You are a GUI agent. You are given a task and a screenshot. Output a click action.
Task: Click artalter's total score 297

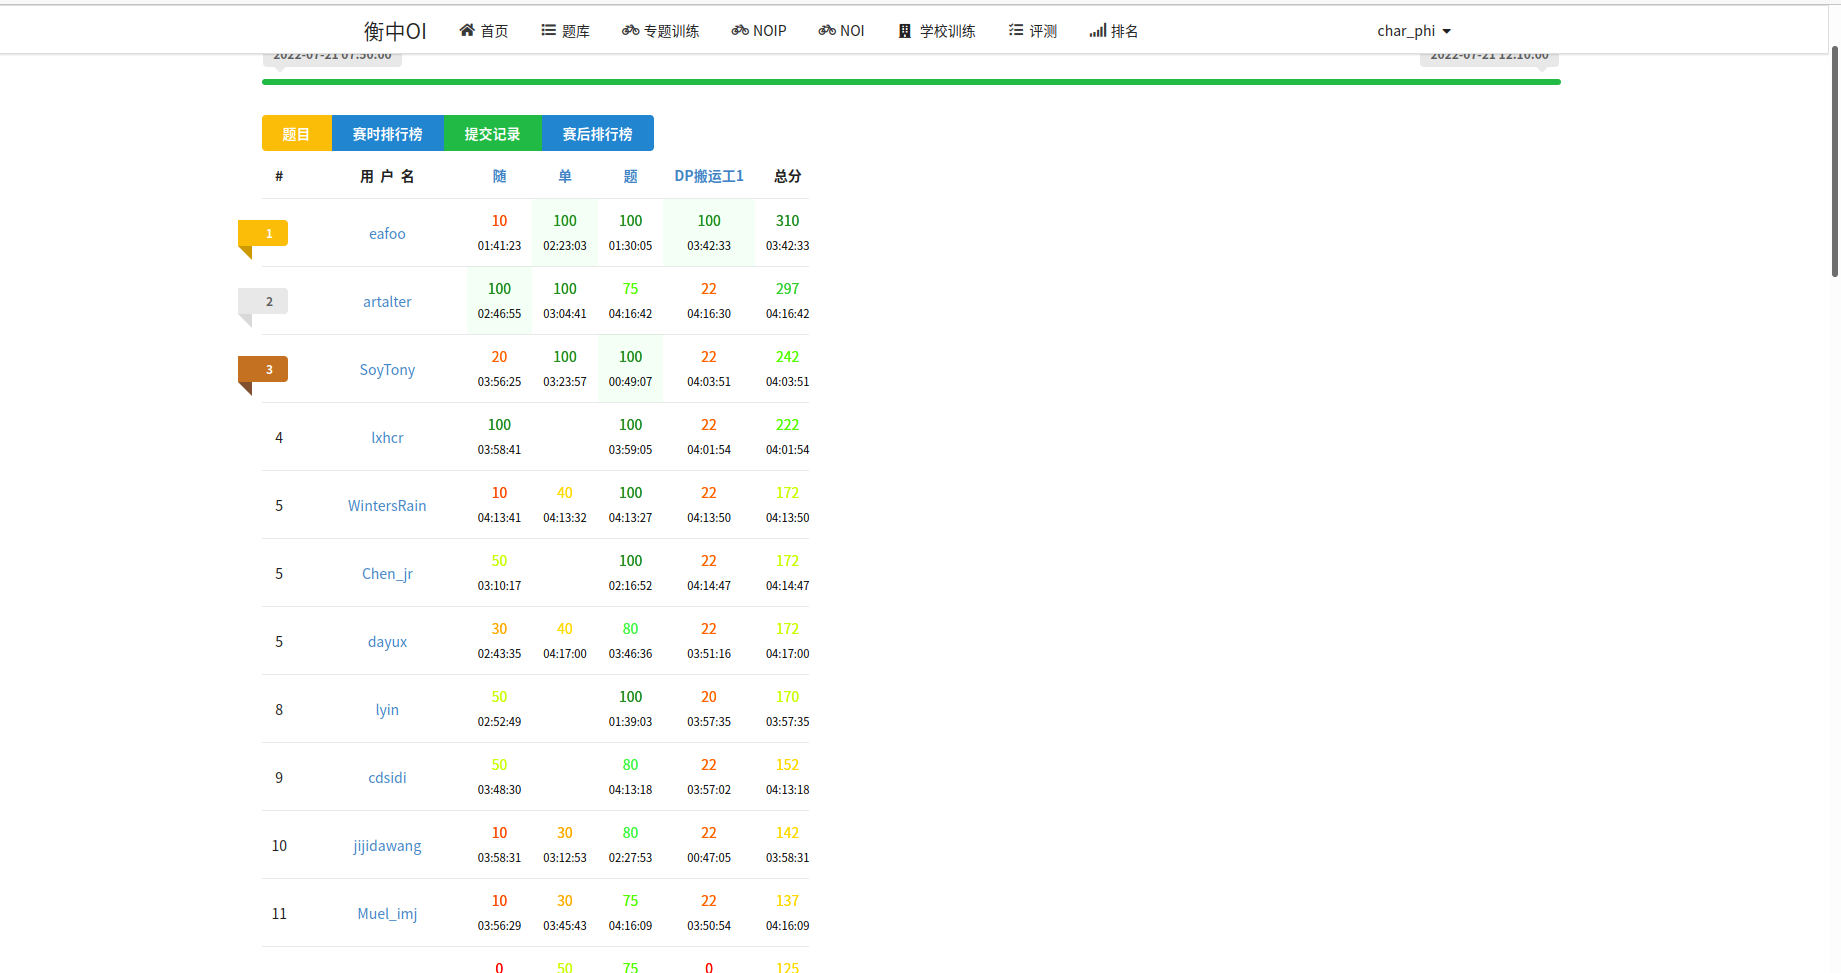(788, 288)
